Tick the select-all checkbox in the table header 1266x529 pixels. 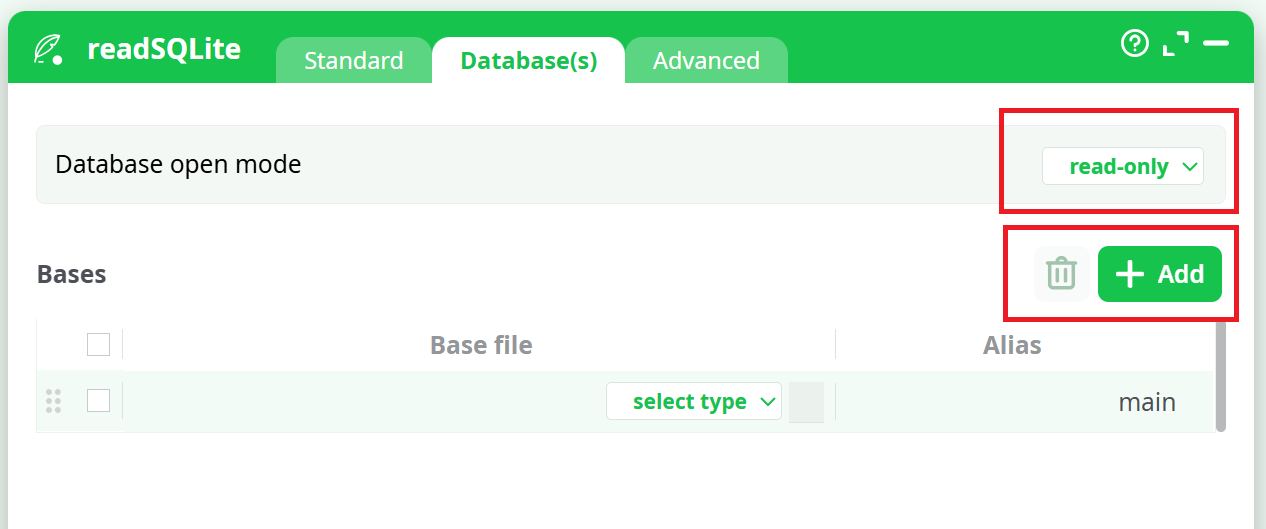coord(98,345)
